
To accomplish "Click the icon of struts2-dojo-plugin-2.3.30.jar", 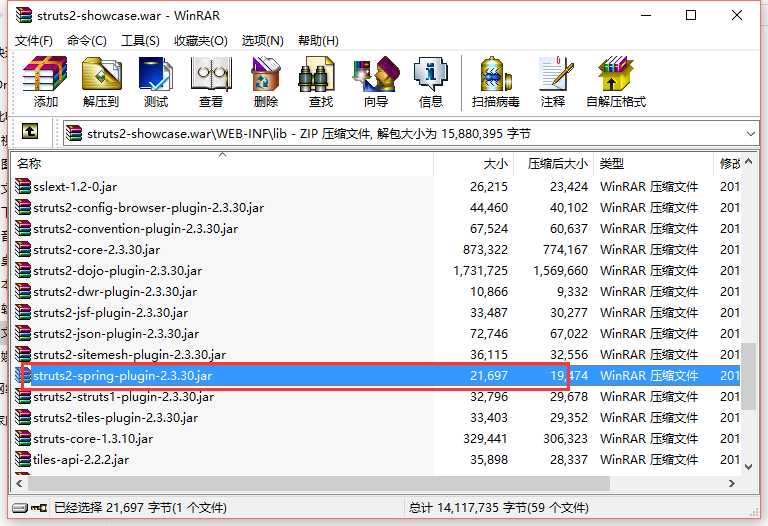I will coord(23,270).
